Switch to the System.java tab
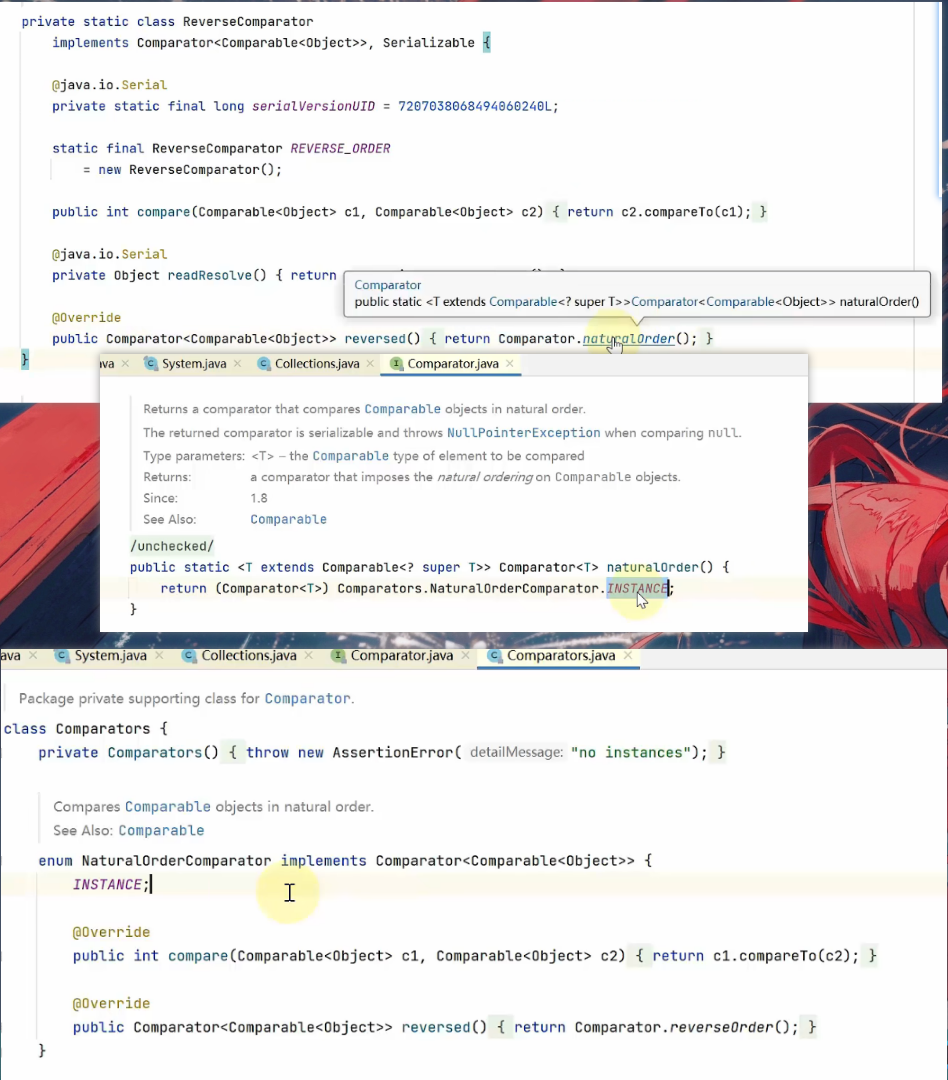948x1080 pixels. [x=193, y=363]
